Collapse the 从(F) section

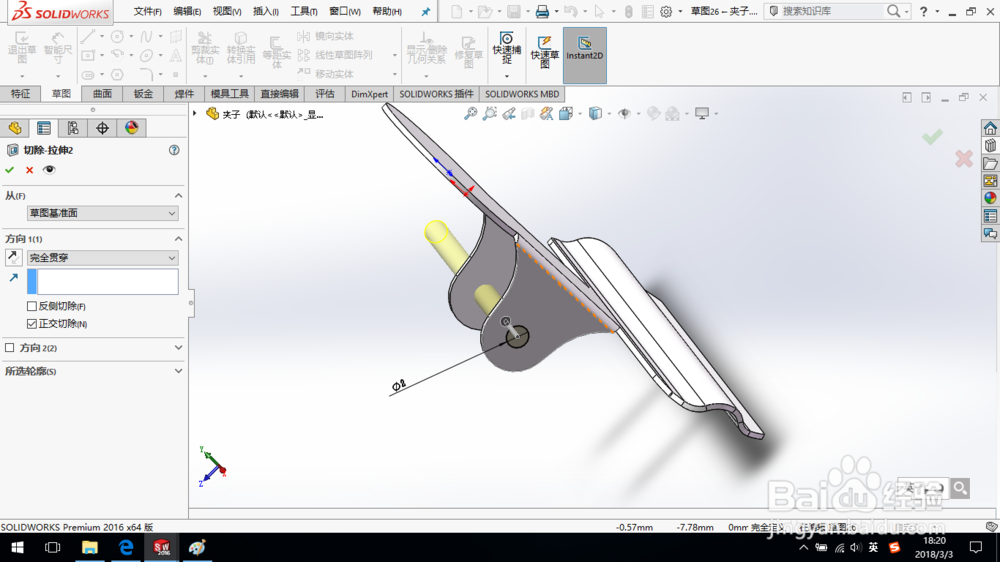click(x=178, y=196)
